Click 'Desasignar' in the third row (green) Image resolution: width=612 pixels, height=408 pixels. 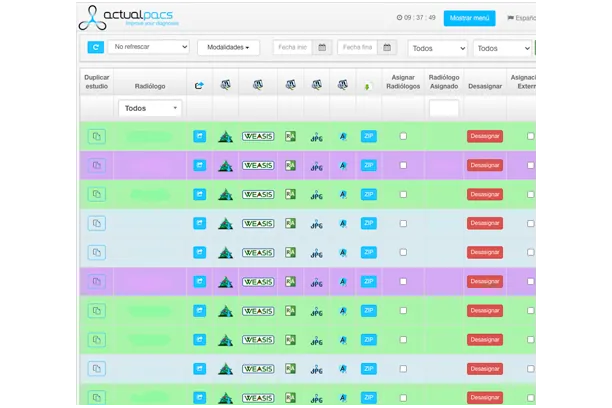[485, 194]
